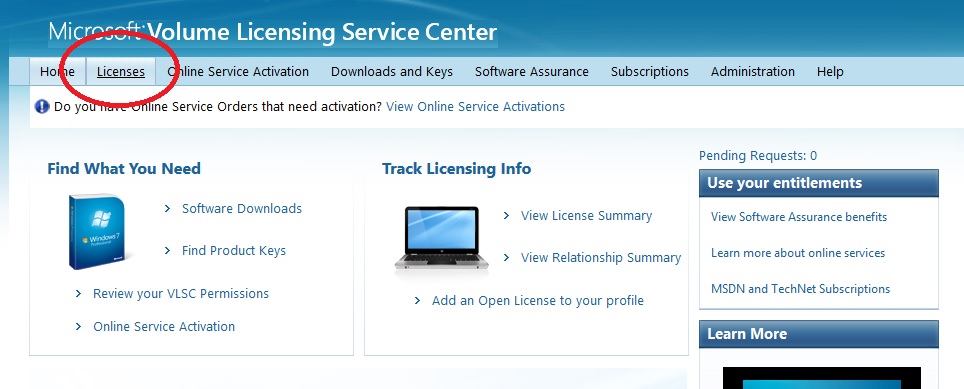
Task: Open the Licenses menu tab
Action: pyautogui.click(x=121, y=72)
